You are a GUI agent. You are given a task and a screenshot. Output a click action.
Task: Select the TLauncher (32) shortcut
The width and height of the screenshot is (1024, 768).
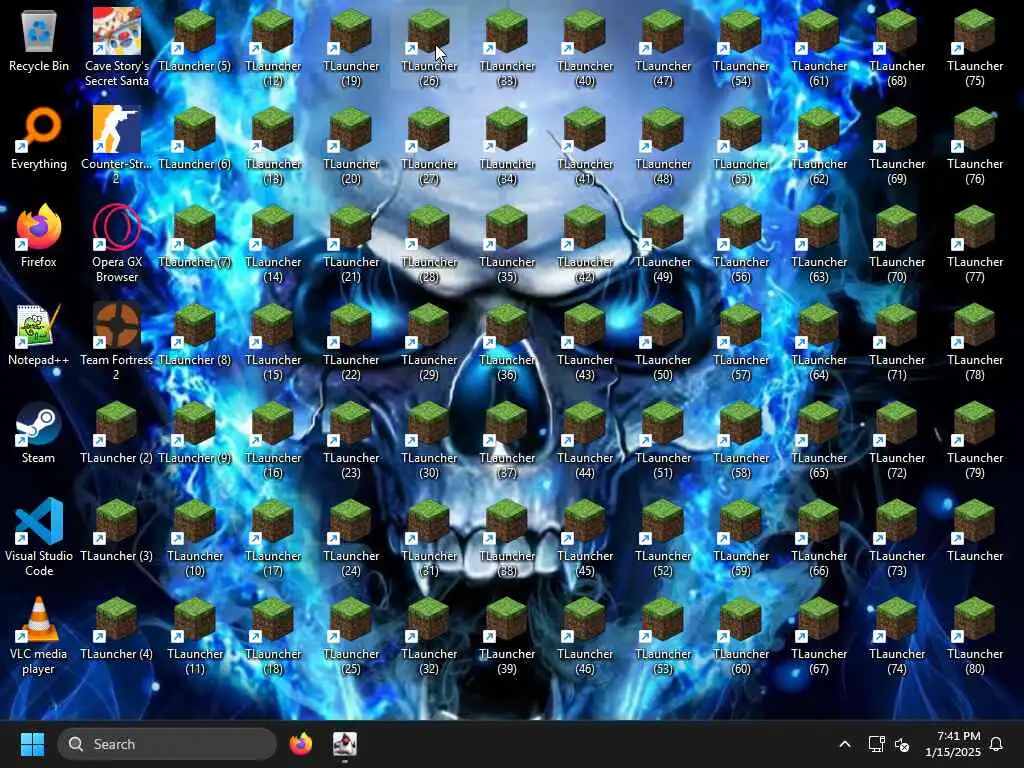429,635
